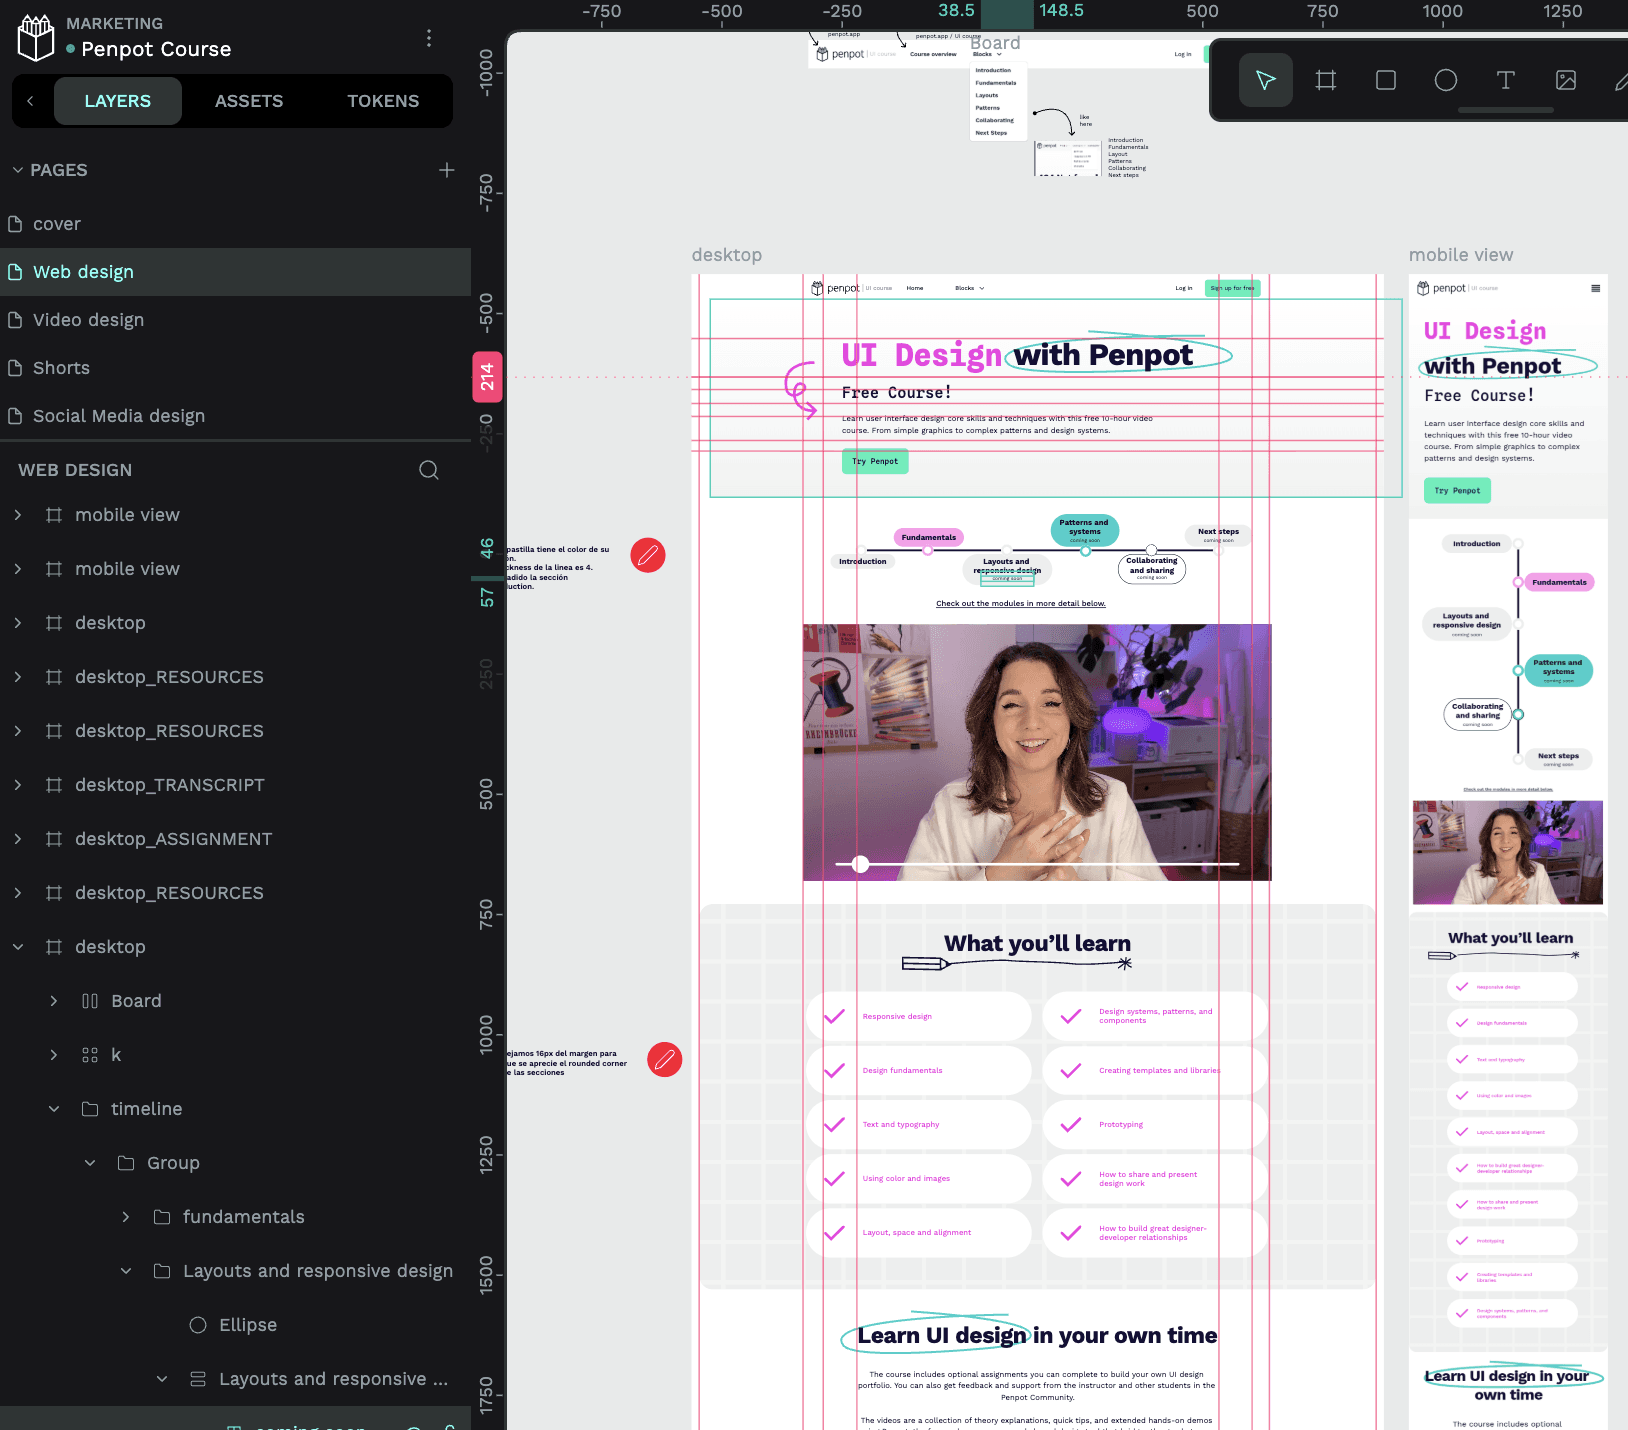Click the video progress slider knob
The height and width of the screenshot is (1430, 1628).
pos(860,864)
